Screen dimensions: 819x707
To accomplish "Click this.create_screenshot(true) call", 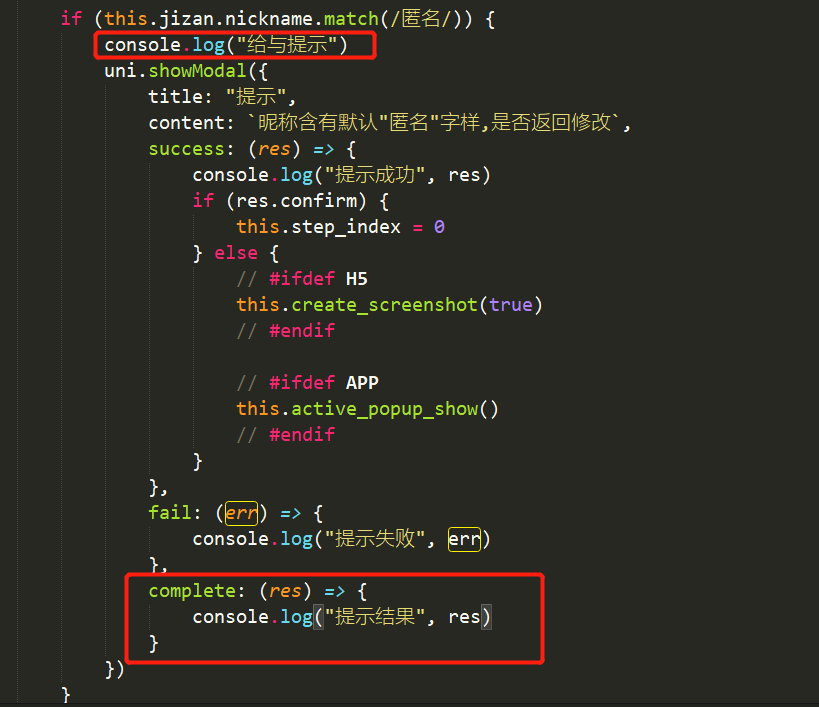I will [x=390, y=305].
